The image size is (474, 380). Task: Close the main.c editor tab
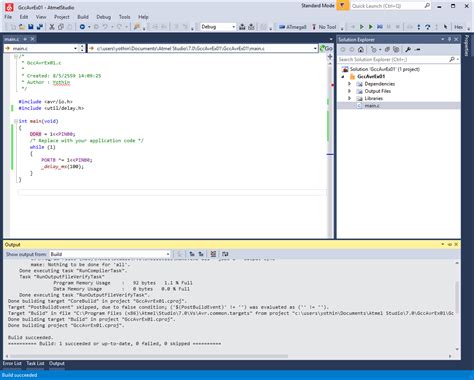[x=32, y=39]
